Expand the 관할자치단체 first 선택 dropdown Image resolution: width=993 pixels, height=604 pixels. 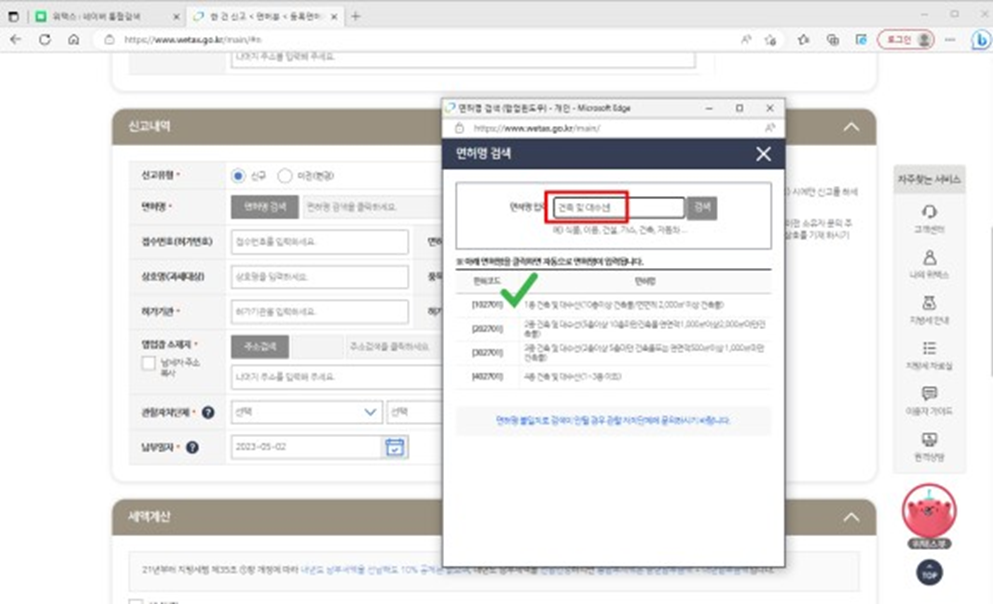[305, 412]
